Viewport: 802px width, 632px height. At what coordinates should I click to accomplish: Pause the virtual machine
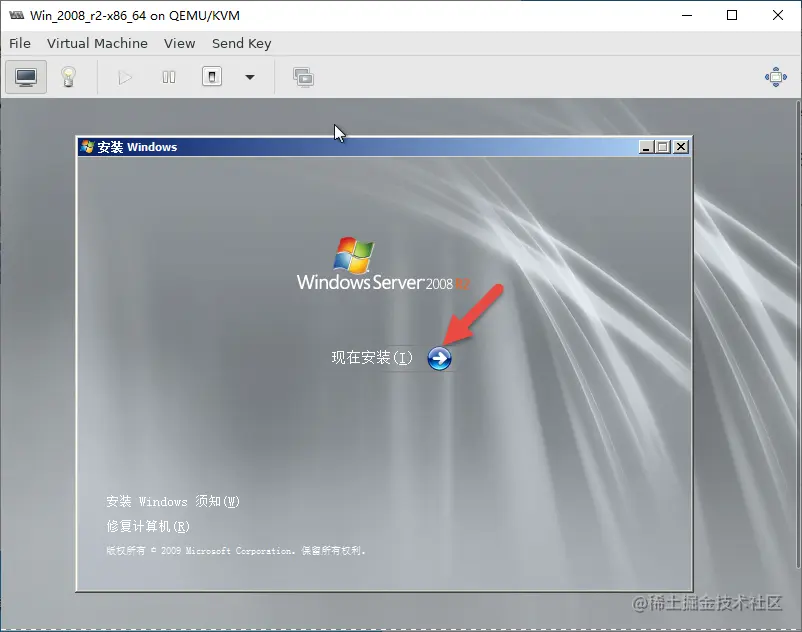tap(169, 78)
